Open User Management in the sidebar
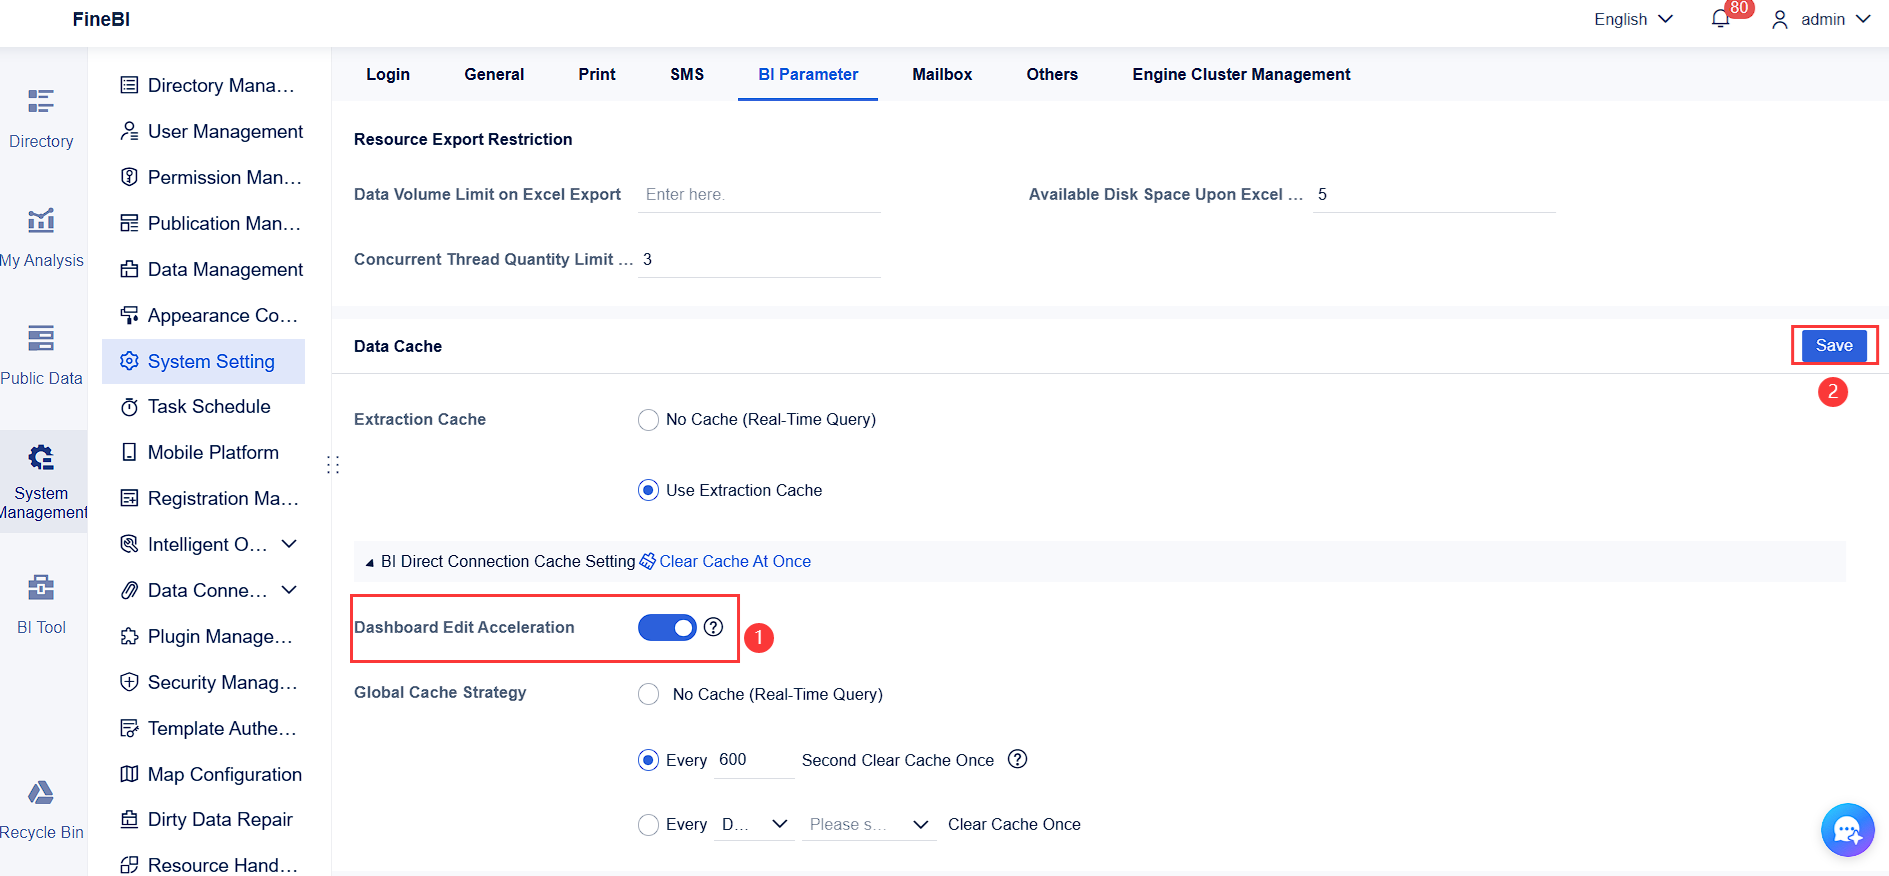The image size is (1889, 876). 211,131
